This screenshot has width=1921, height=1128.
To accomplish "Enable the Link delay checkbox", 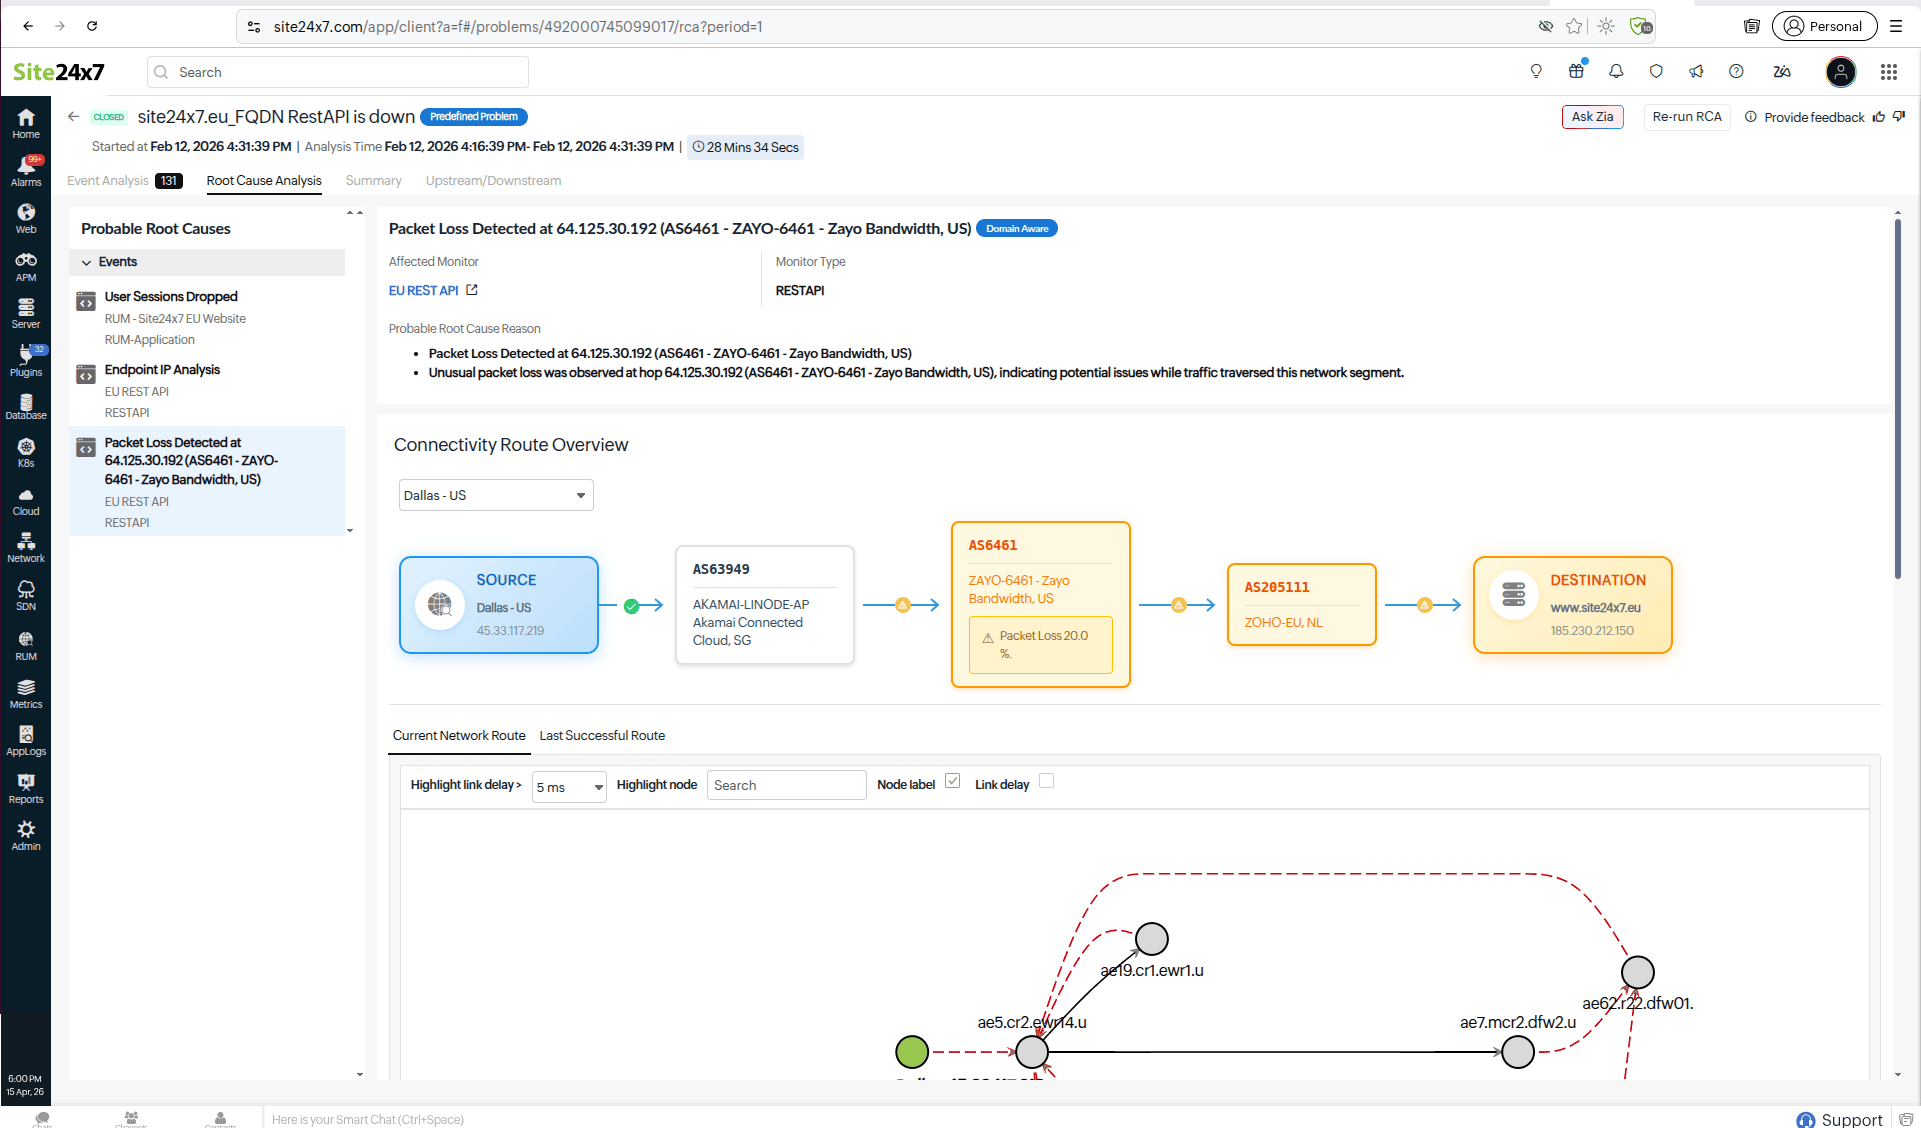I will pos(1046,781).
